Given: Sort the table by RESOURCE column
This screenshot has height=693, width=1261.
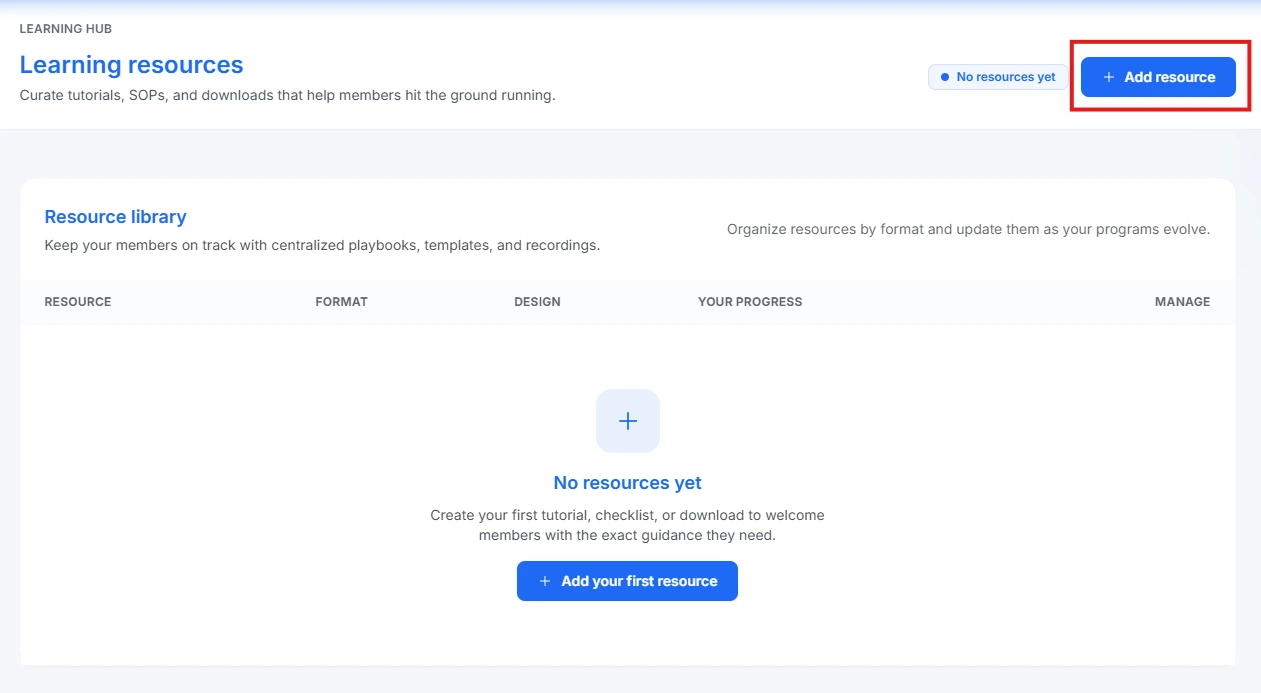Looking at the screenshot, I should click(77, 301).
